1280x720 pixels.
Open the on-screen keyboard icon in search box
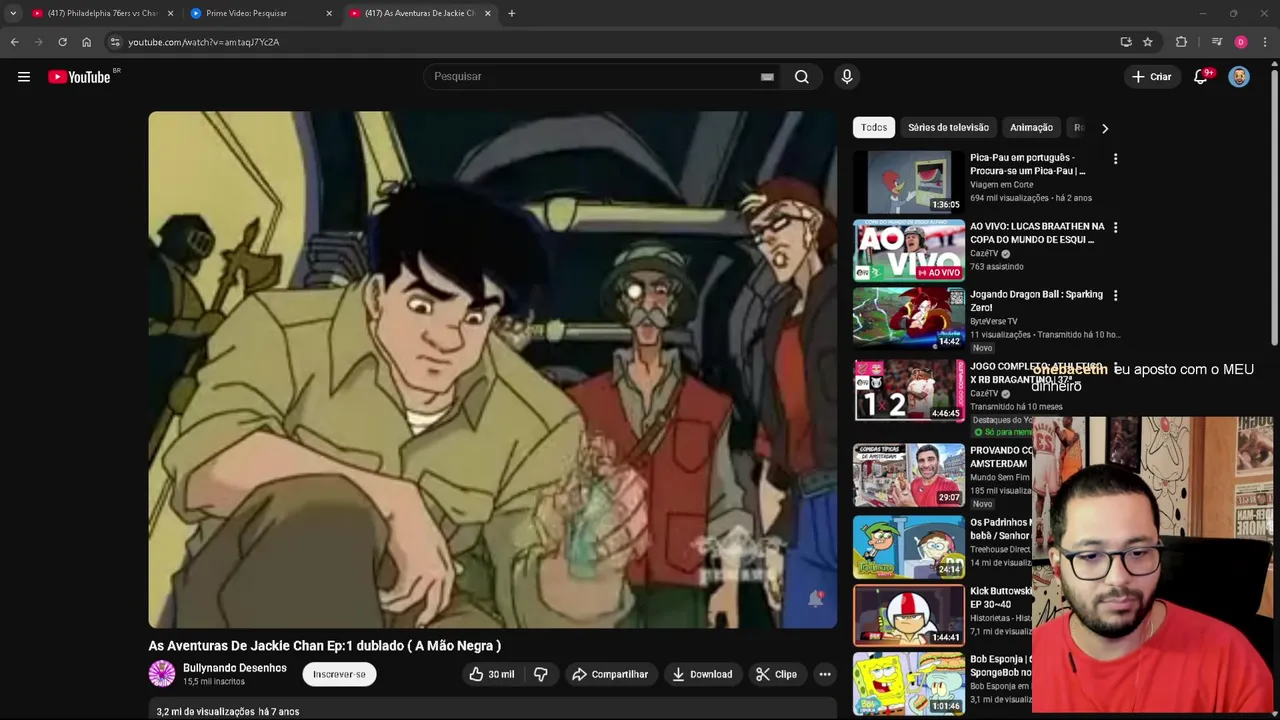[x=767, y=77]
